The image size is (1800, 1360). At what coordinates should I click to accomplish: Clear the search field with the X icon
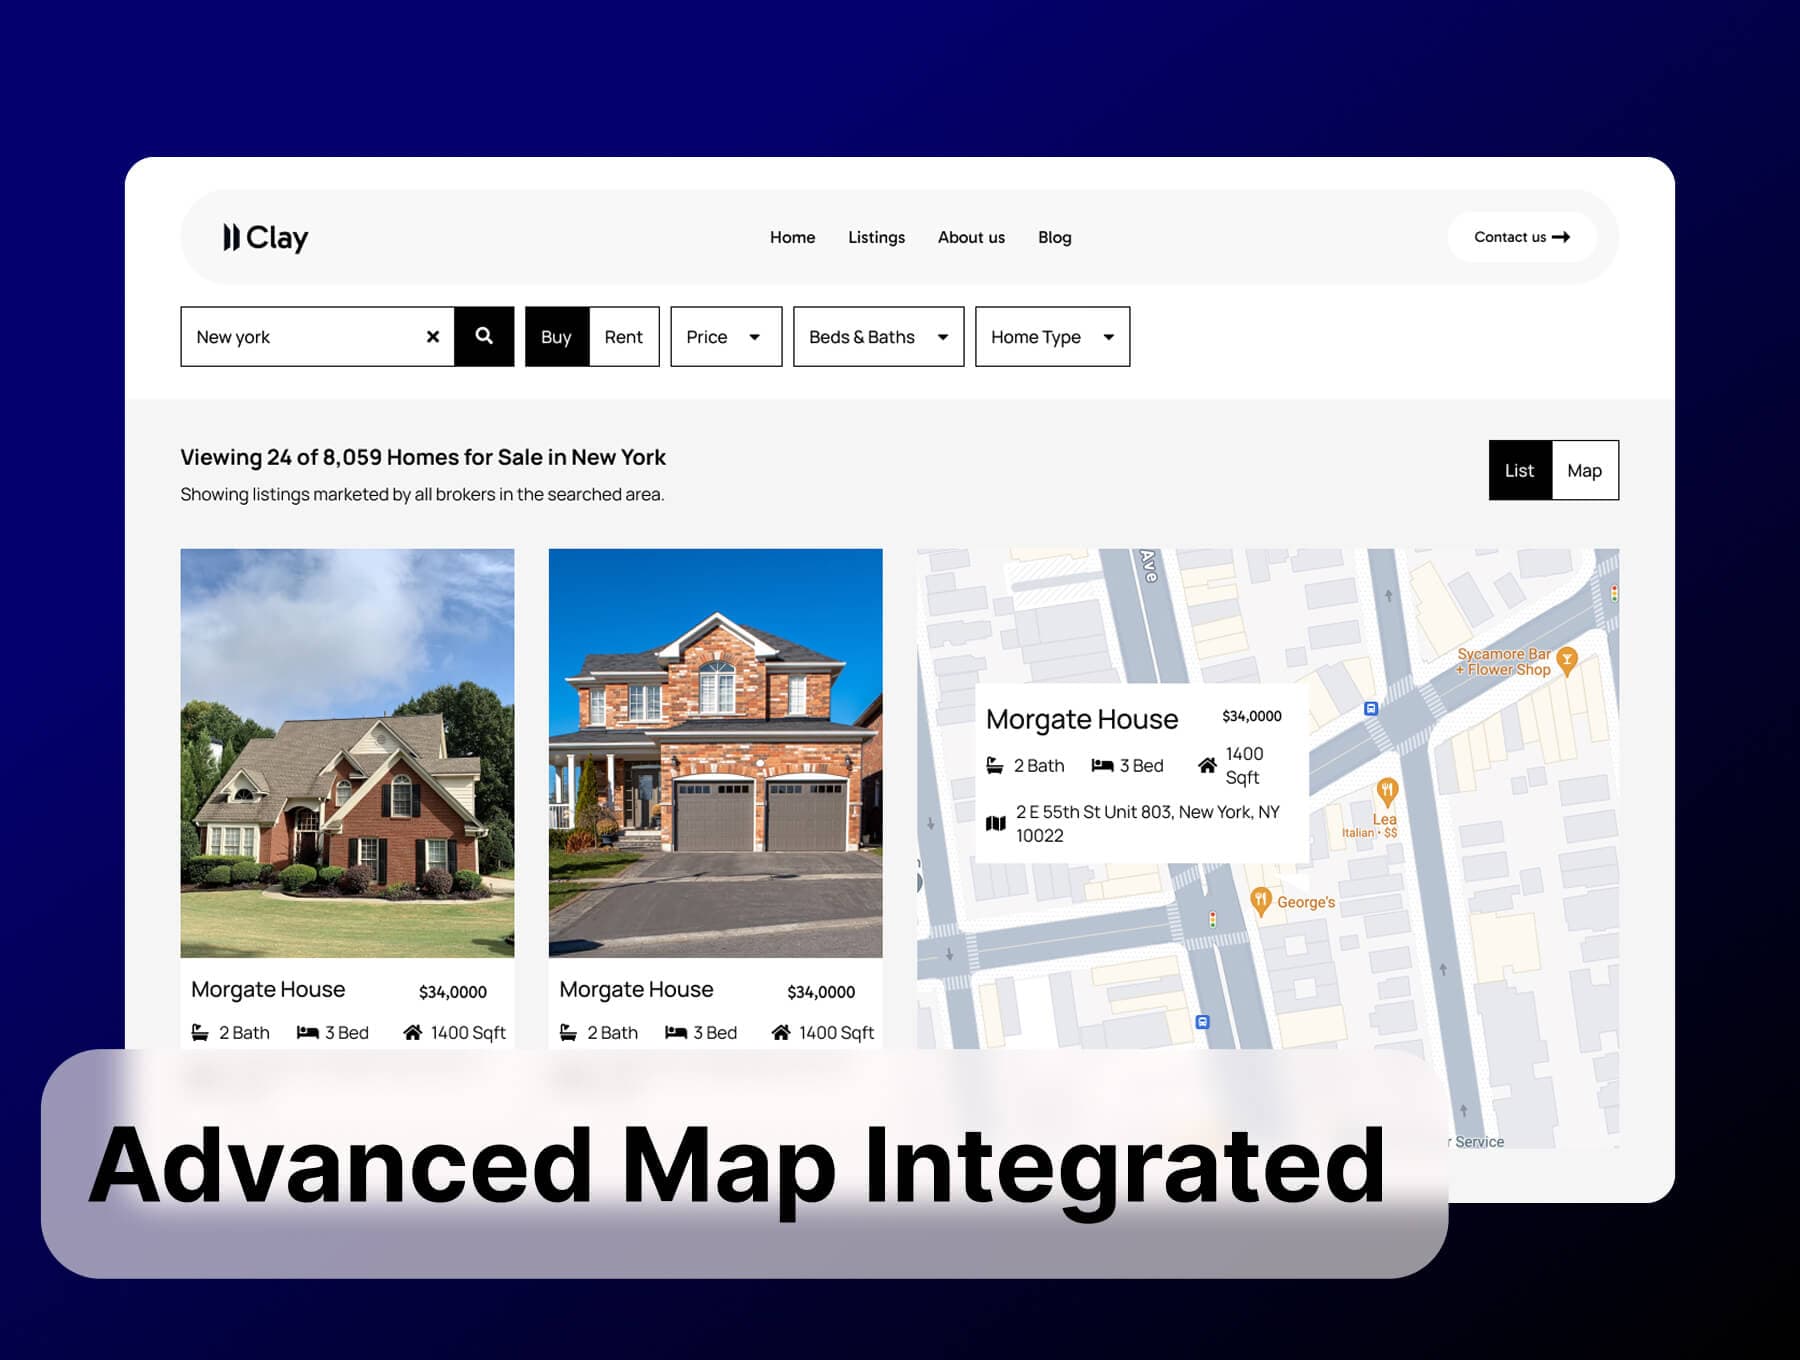[433, 337]
